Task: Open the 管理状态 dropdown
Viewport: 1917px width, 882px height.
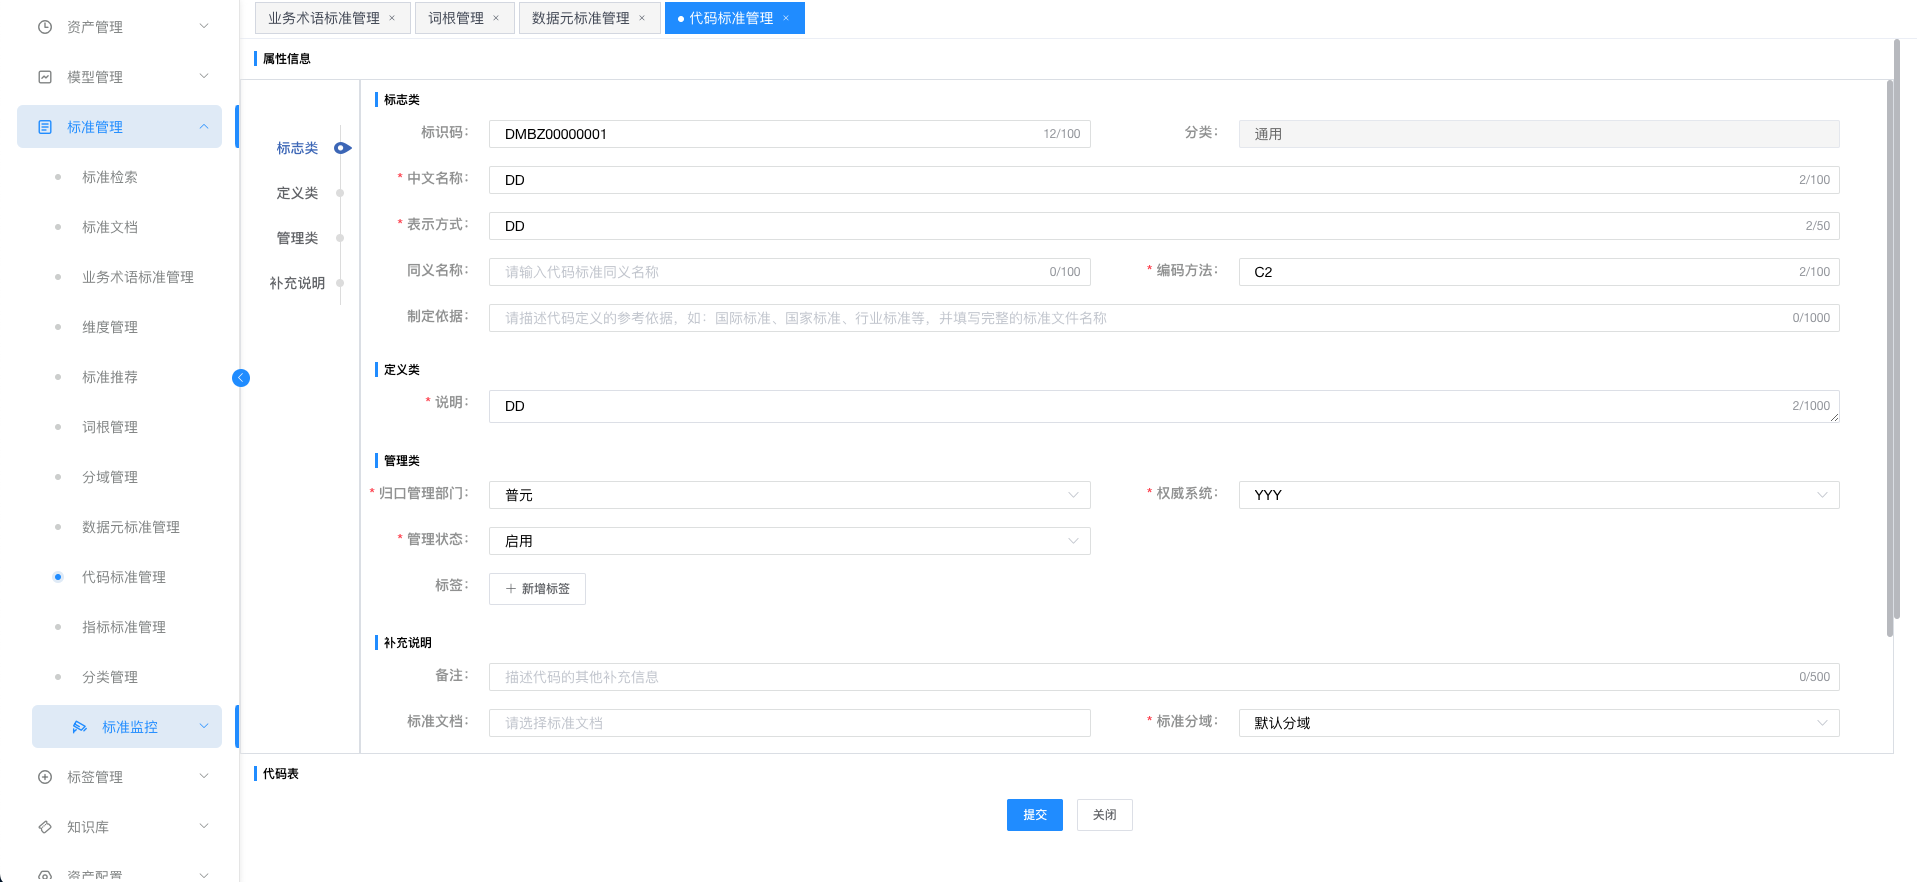Action: (x=790, y=541)
